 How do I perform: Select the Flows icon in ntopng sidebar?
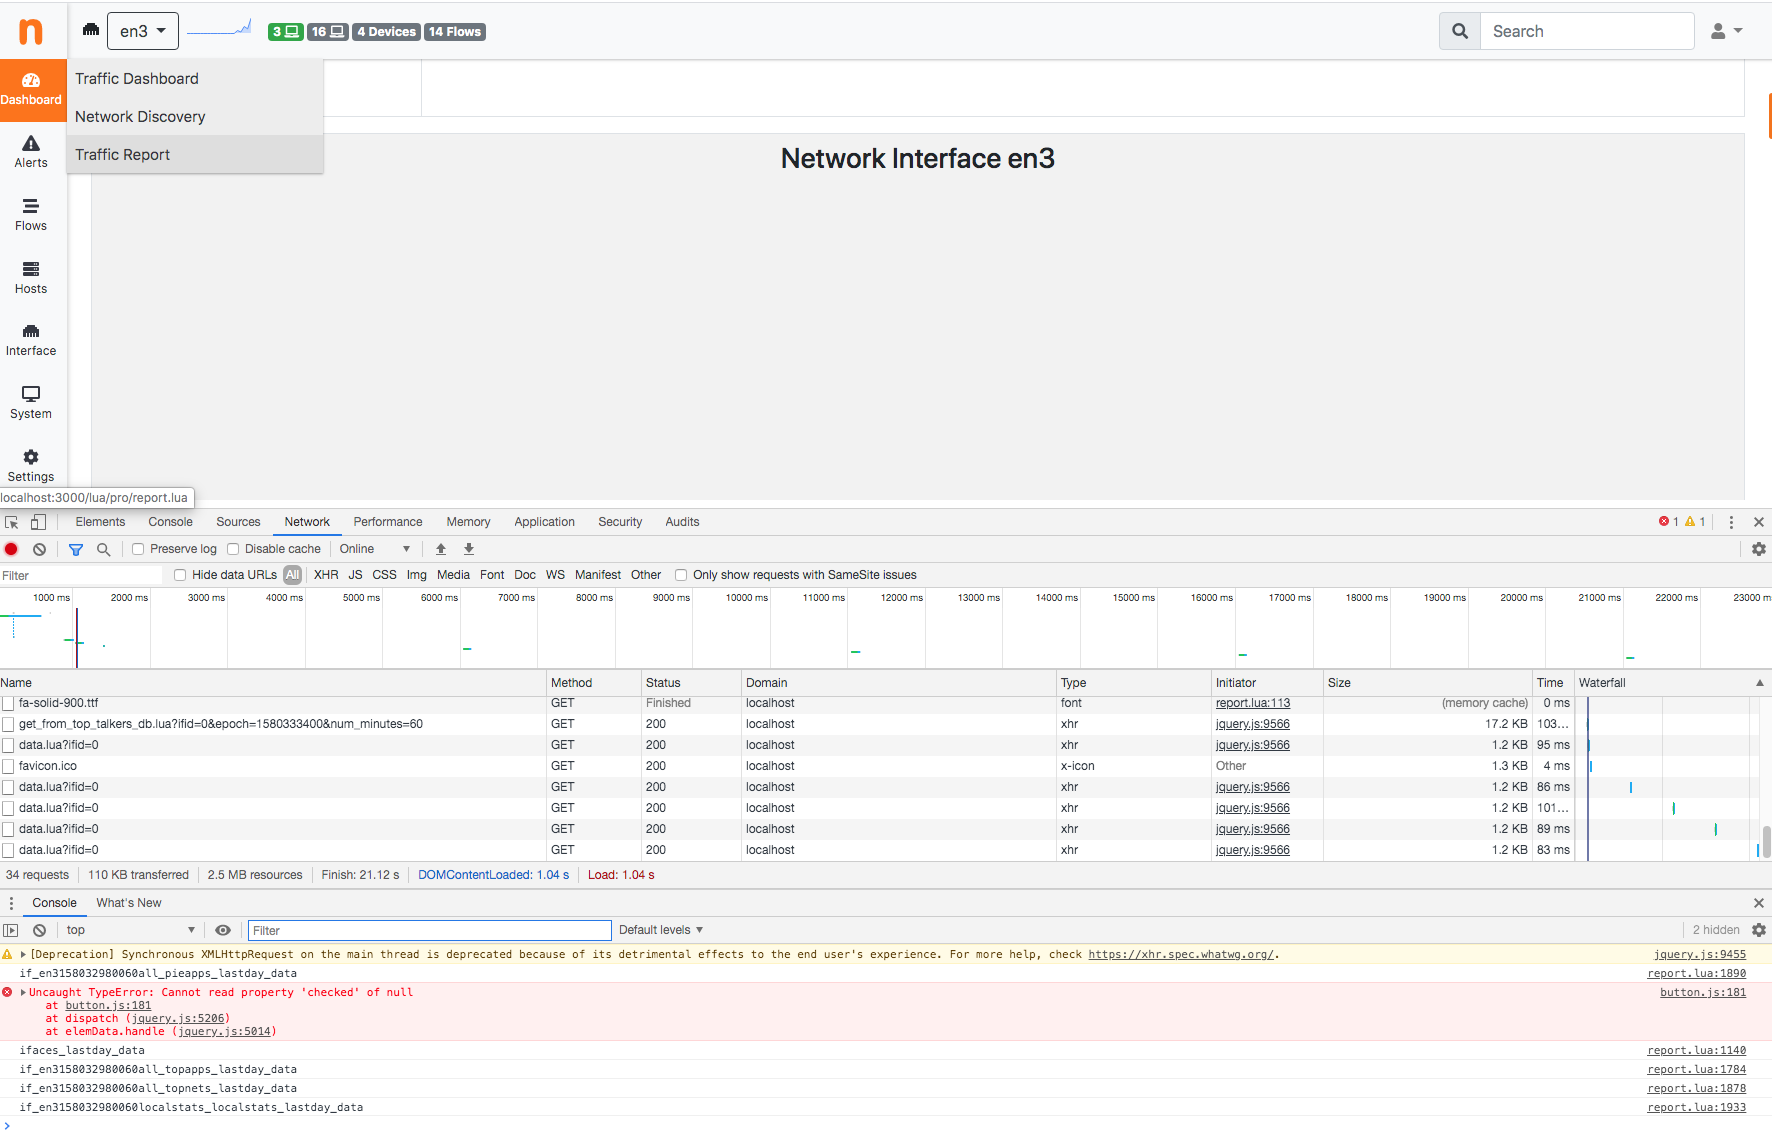pyautogui.click(x=30, y=213)
